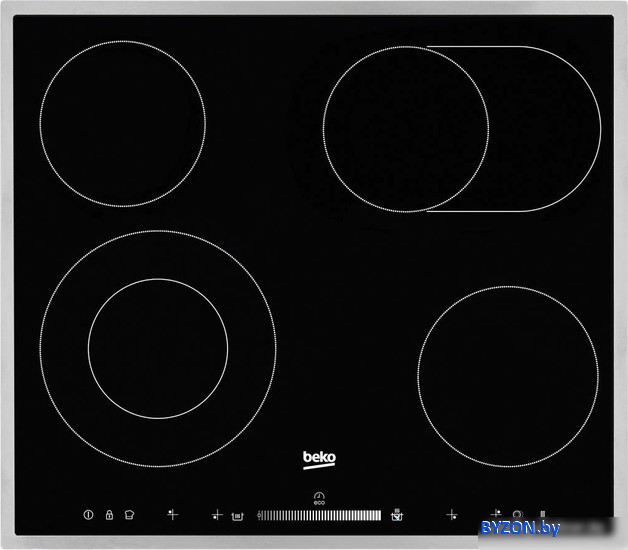Tap the ring-shaped zone extension key

tap(517, 514)
